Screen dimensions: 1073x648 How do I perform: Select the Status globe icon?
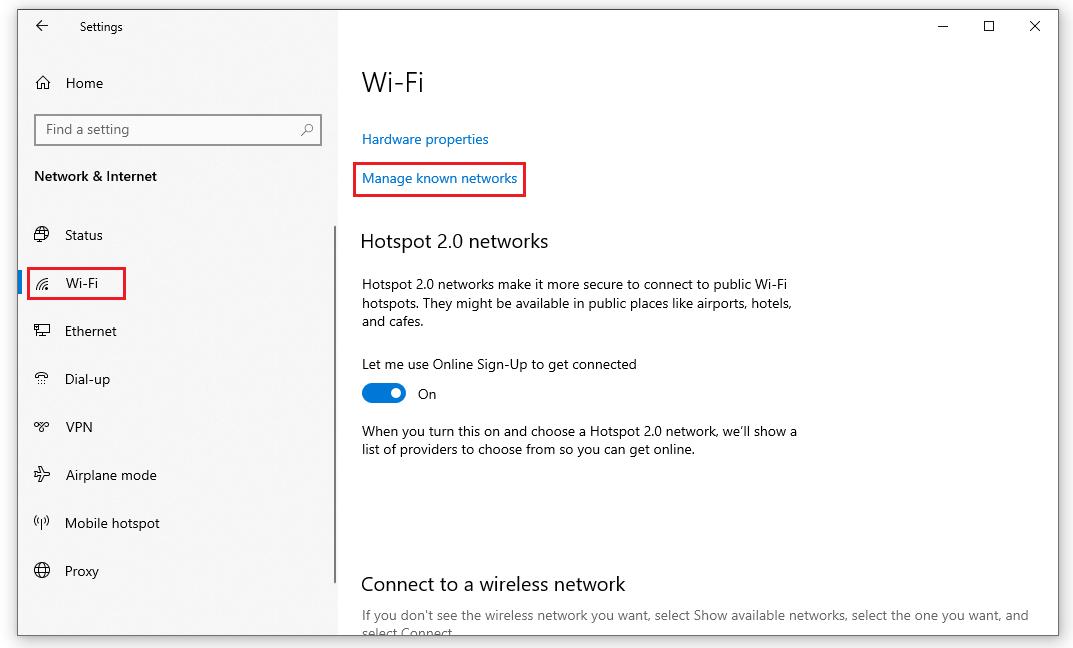pos(42,235)
